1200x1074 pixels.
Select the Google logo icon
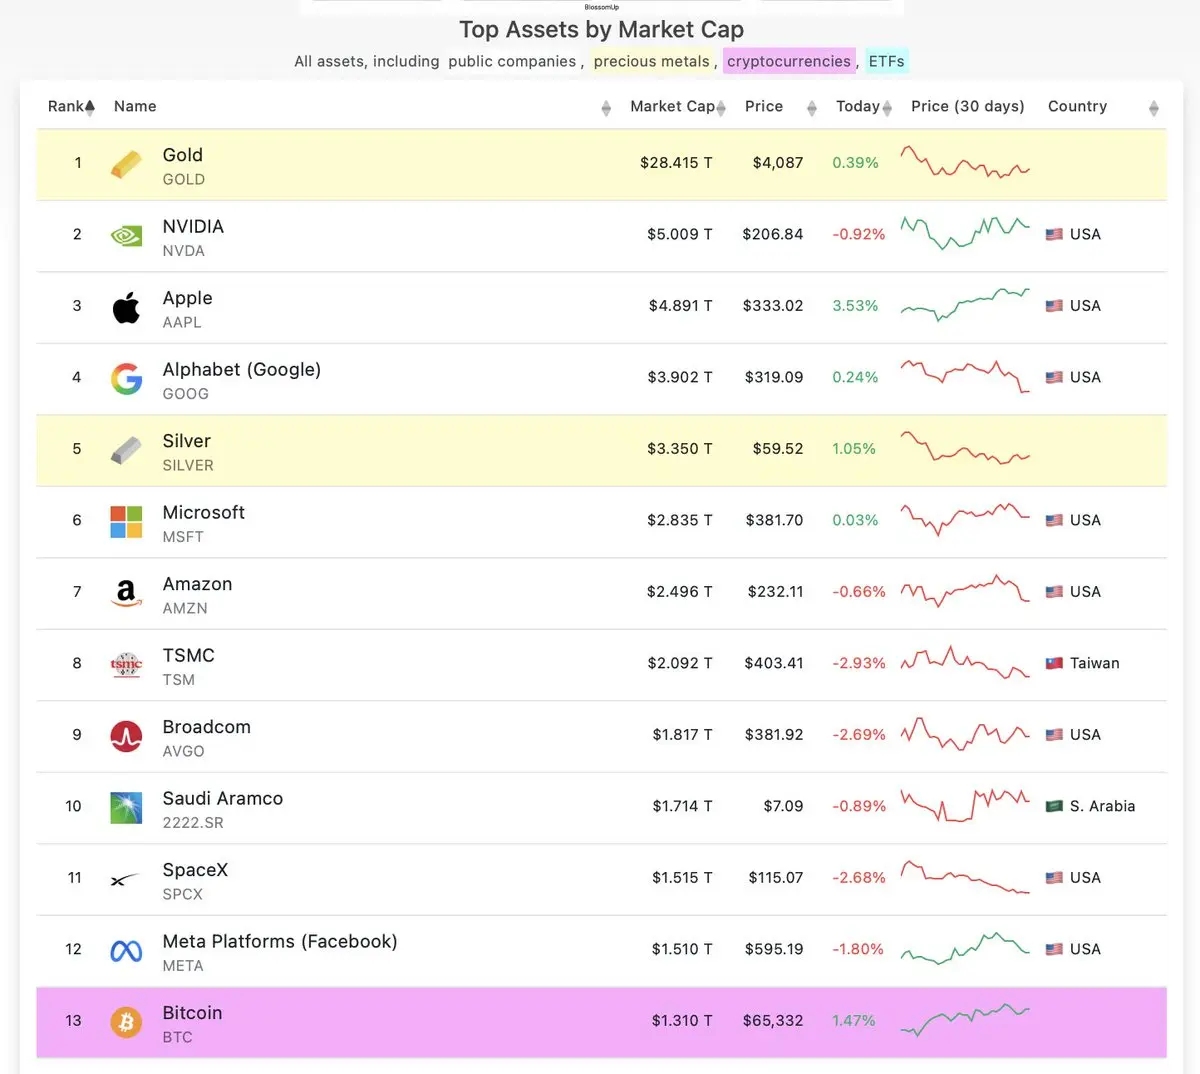126,378
